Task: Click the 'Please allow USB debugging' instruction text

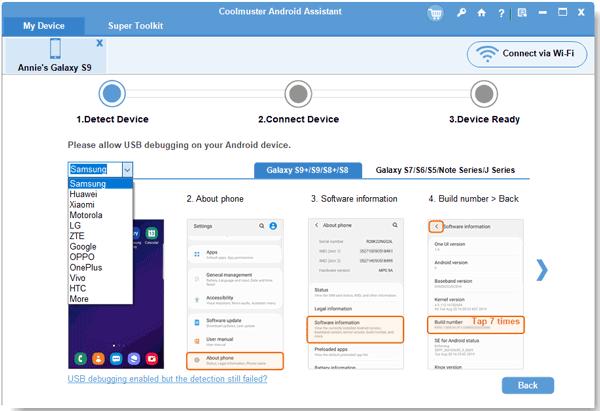Action: pos(179,145)
